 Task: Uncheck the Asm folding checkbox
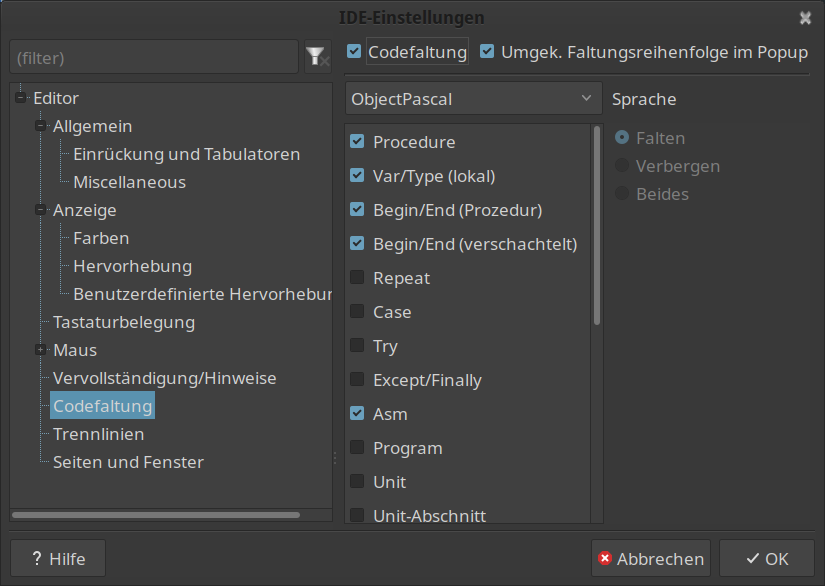coord(357,413)
